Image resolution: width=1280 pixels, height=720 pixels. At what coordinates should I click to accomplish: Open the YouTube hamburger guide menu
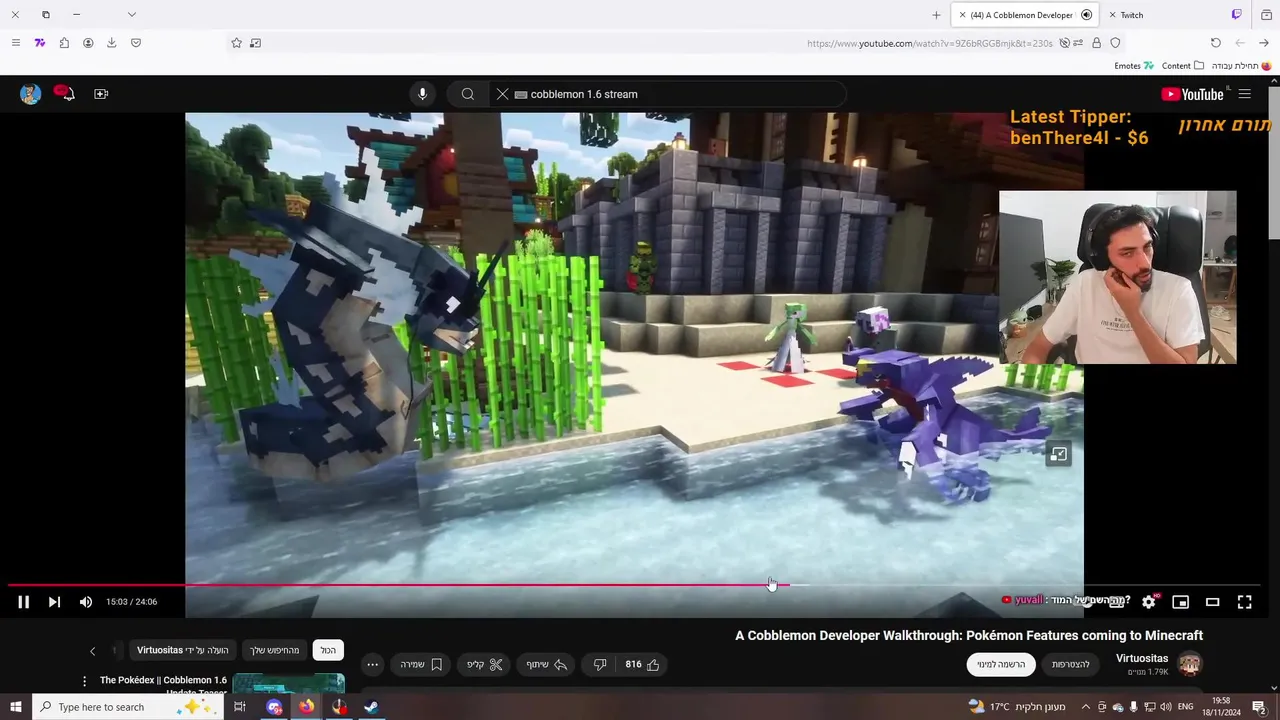(1245, 94)
